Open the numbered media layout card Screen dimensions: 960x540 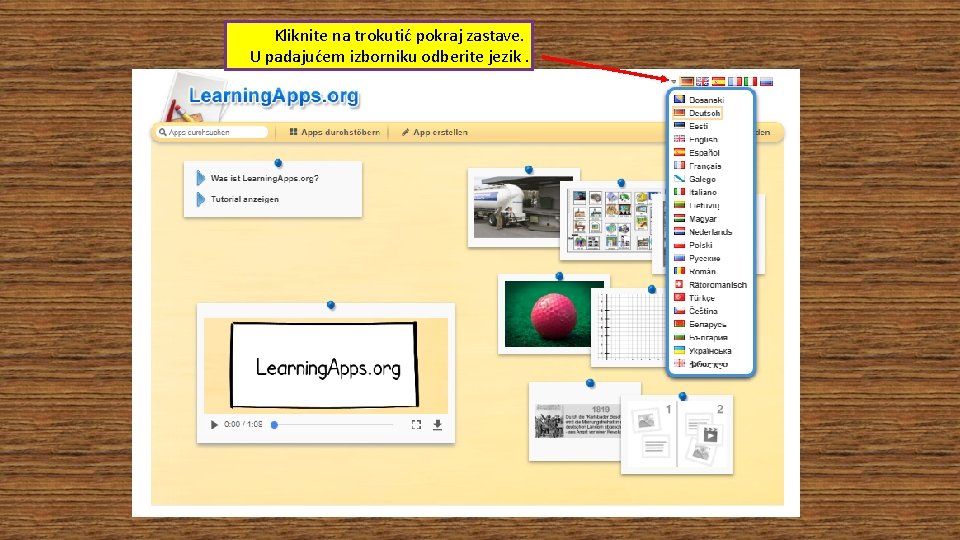[x=677, y=435]
